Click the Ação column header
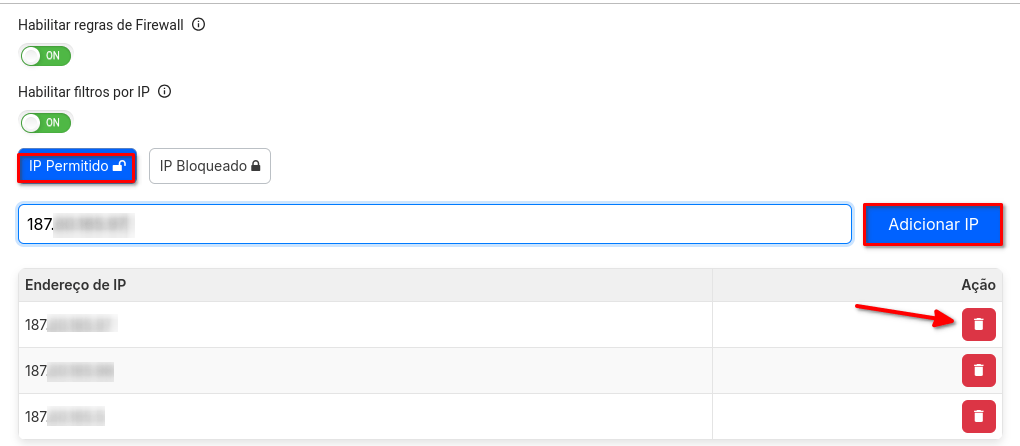 pos(977,285)
